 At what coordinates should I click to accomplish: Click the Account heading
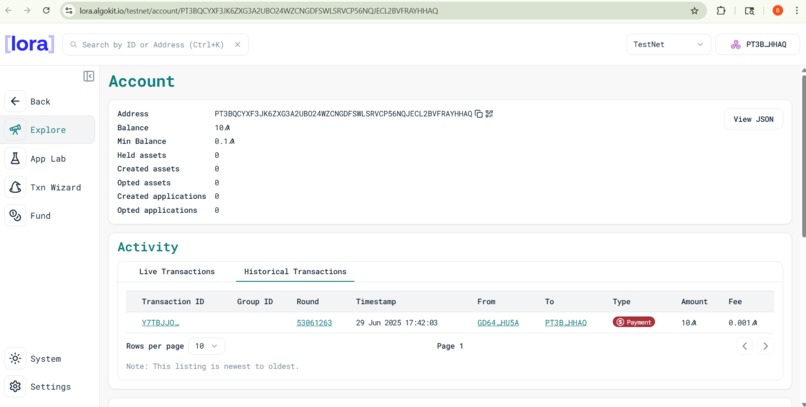coord(142,82)
